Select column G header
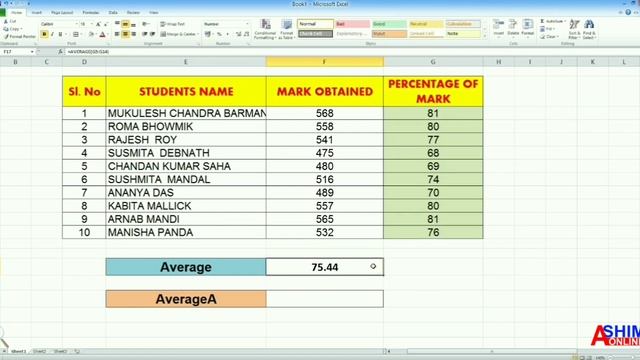This screenshot has height=360, width=640. [433, 62]
